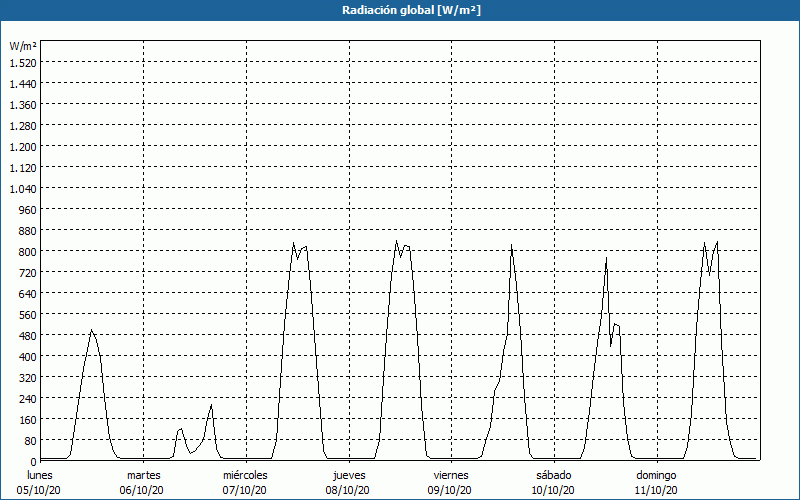Click the 800 y-axis value

click(x=28, y=252)
